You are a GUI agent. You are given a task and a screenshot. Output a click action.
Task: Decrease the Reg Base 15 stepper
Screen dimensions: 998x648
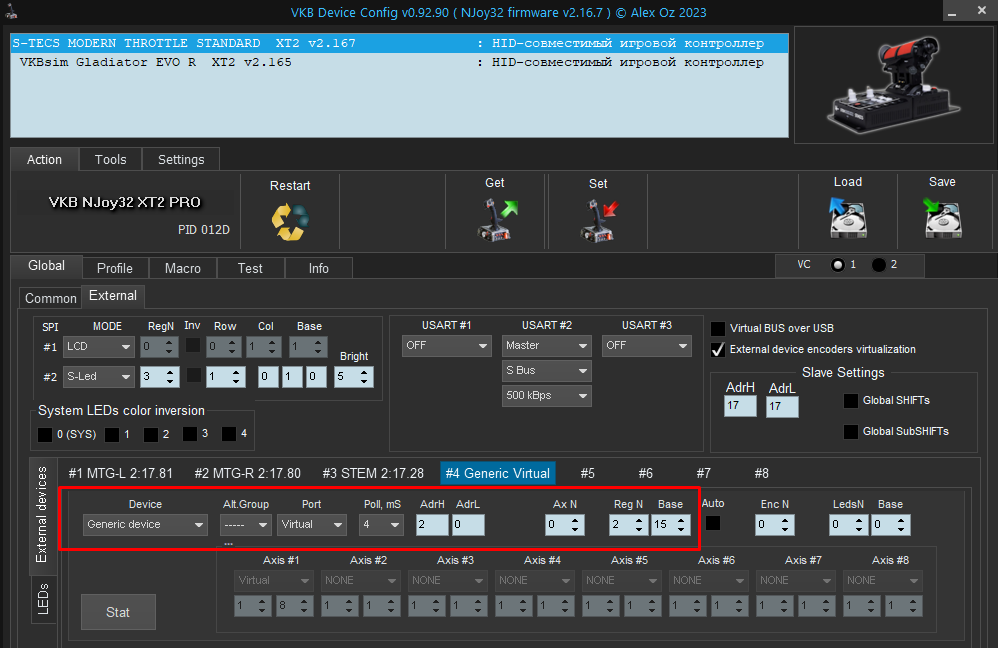[681, 530]
